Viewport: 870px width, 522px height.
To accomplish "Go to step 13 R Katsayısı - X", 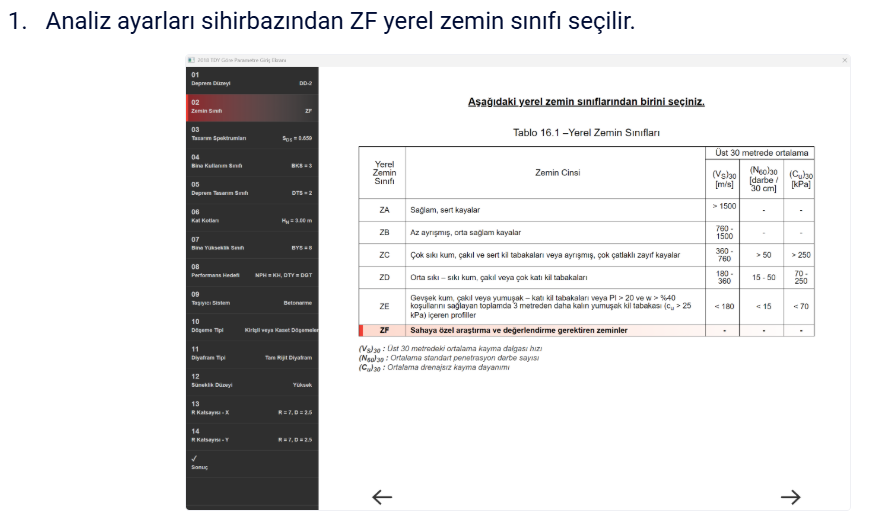I will click(x=251, y=408).
